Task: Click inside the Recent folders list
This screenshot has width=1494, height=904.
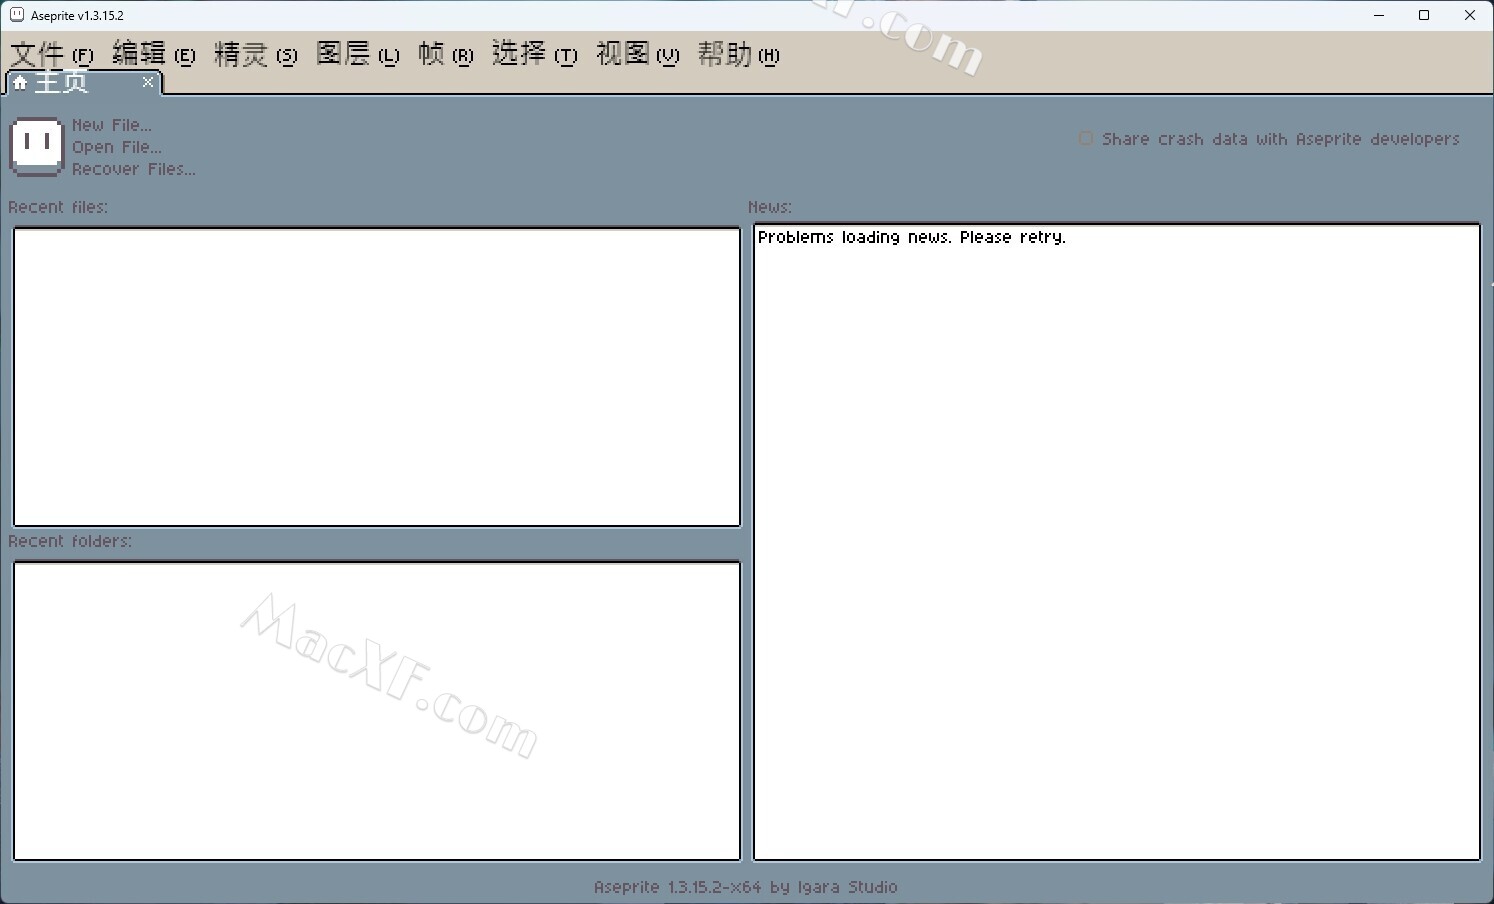Action: (x=377, y=711)
